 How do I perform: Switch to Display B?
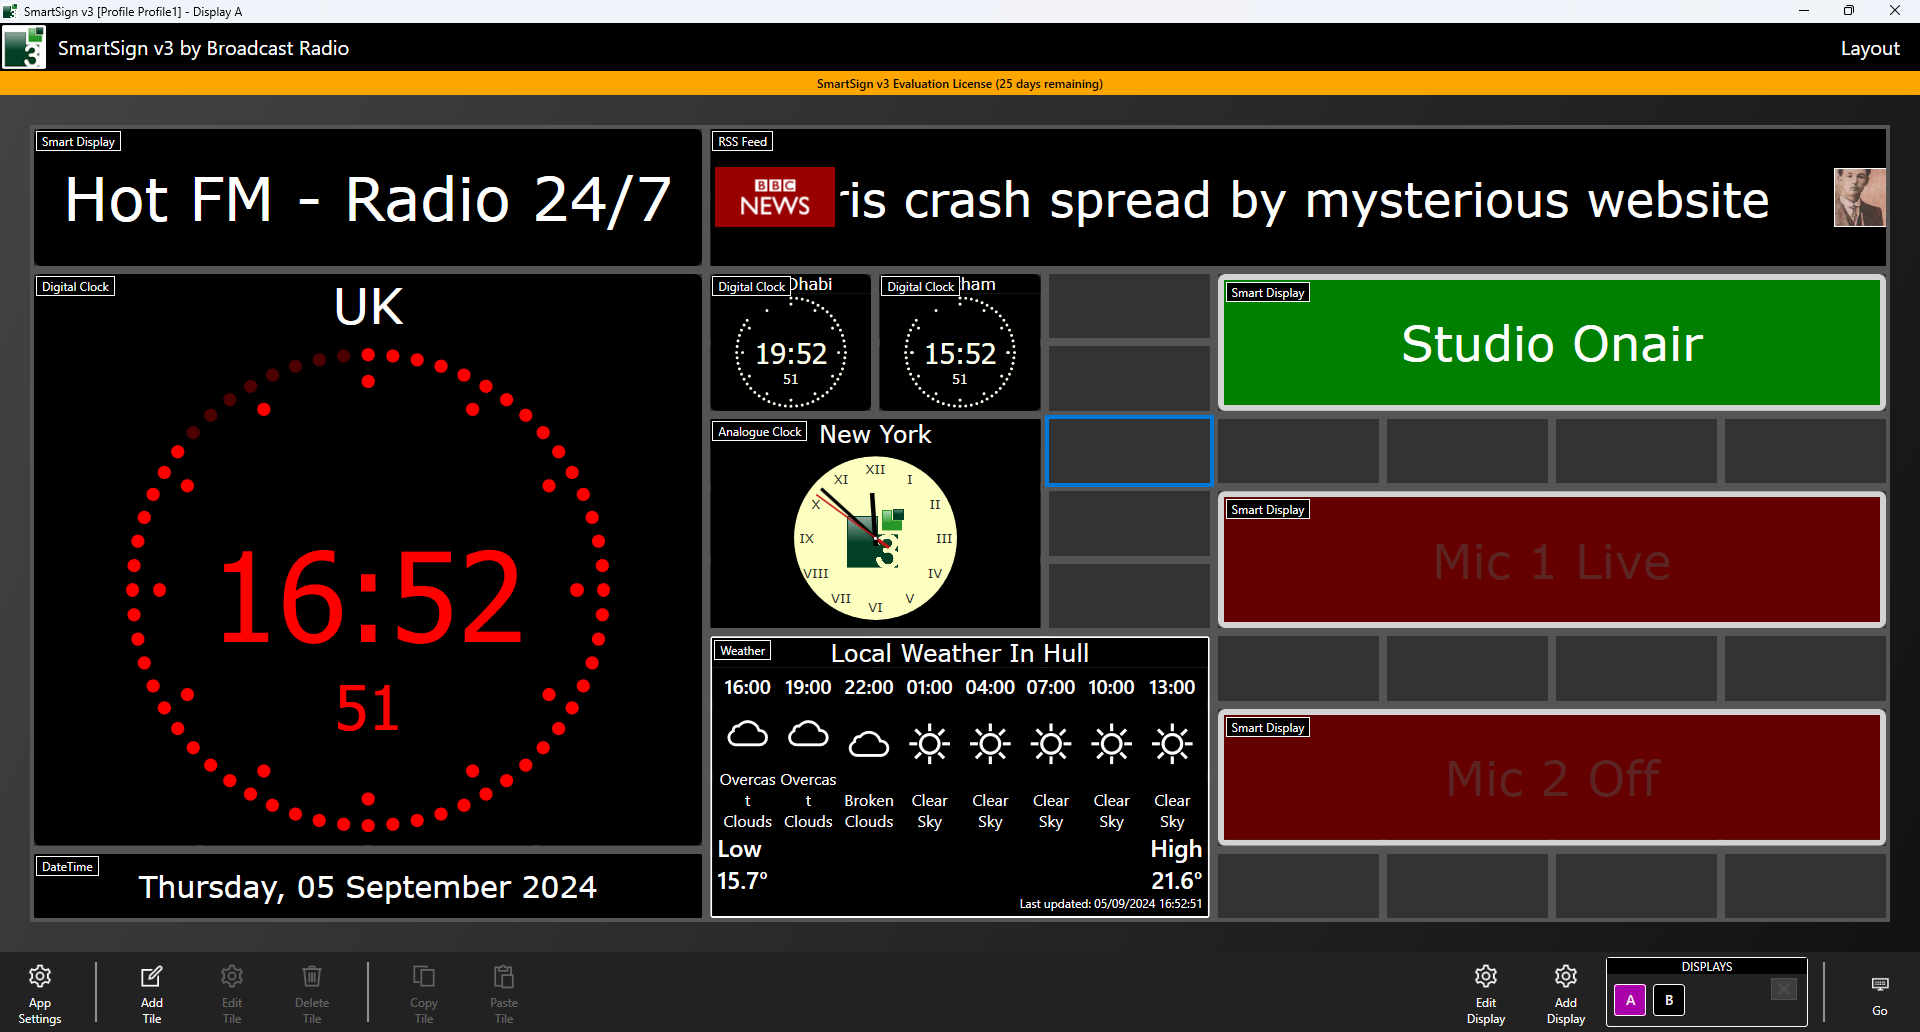point(1668,1000)
